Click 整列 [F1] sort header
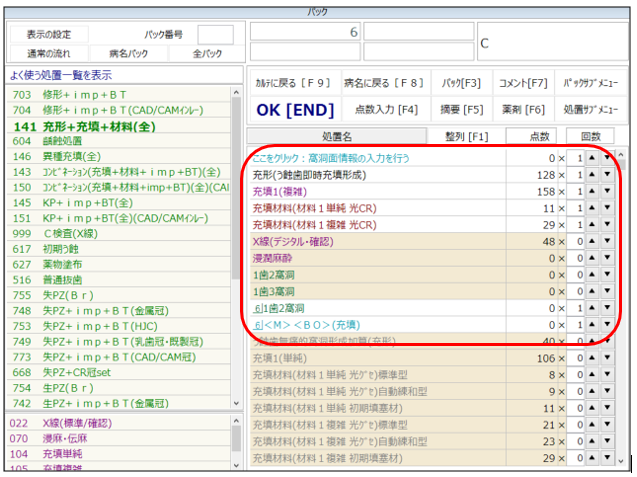 465,136
